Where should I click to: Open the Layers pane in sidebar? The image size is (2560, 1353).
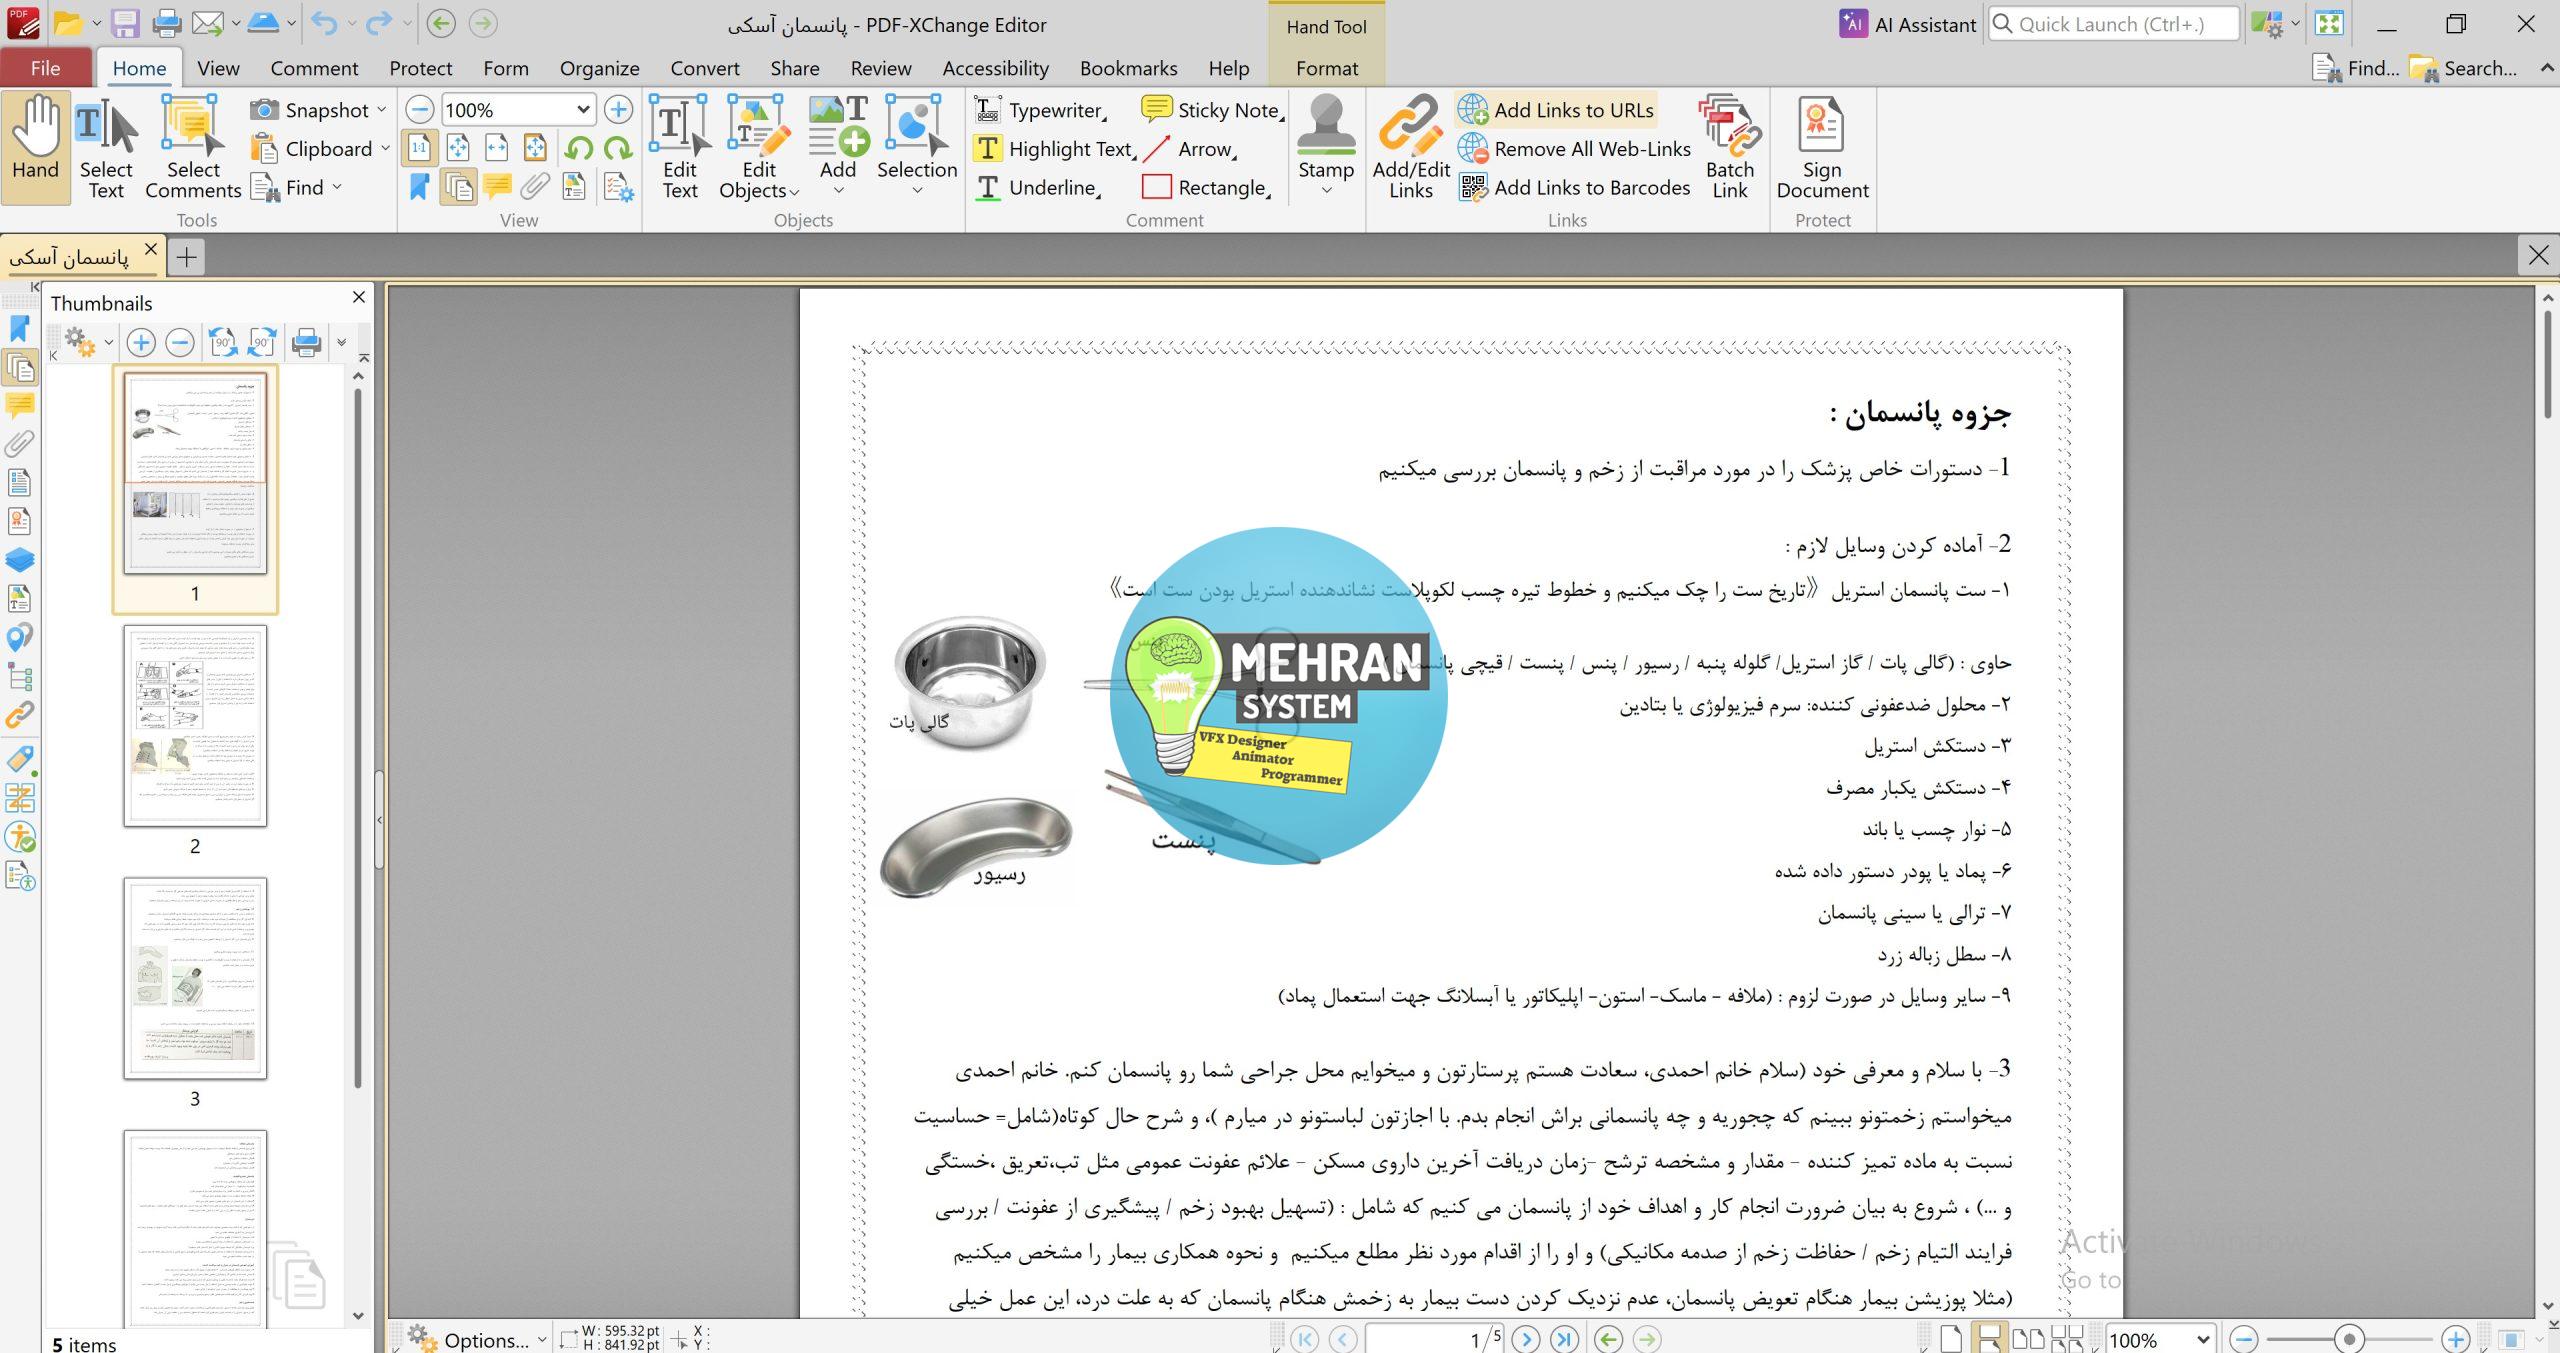point(19,559)
